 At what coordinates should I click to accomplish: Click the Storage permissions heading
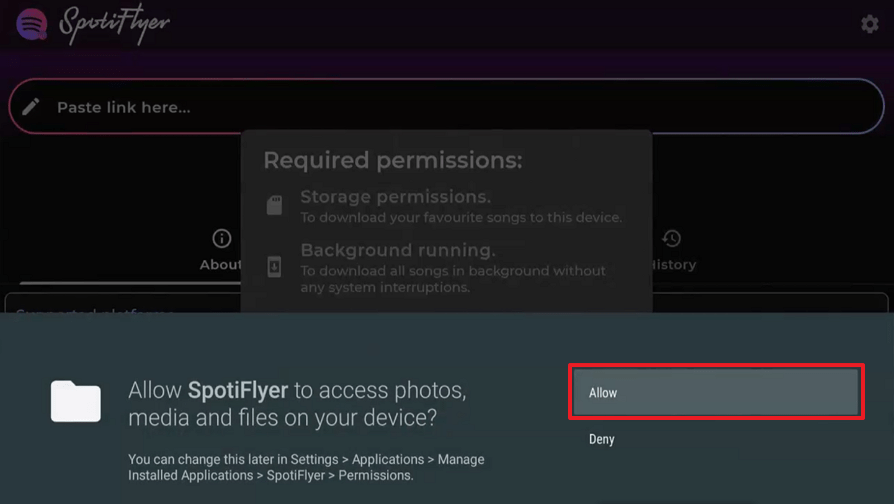tap(396, 197)
